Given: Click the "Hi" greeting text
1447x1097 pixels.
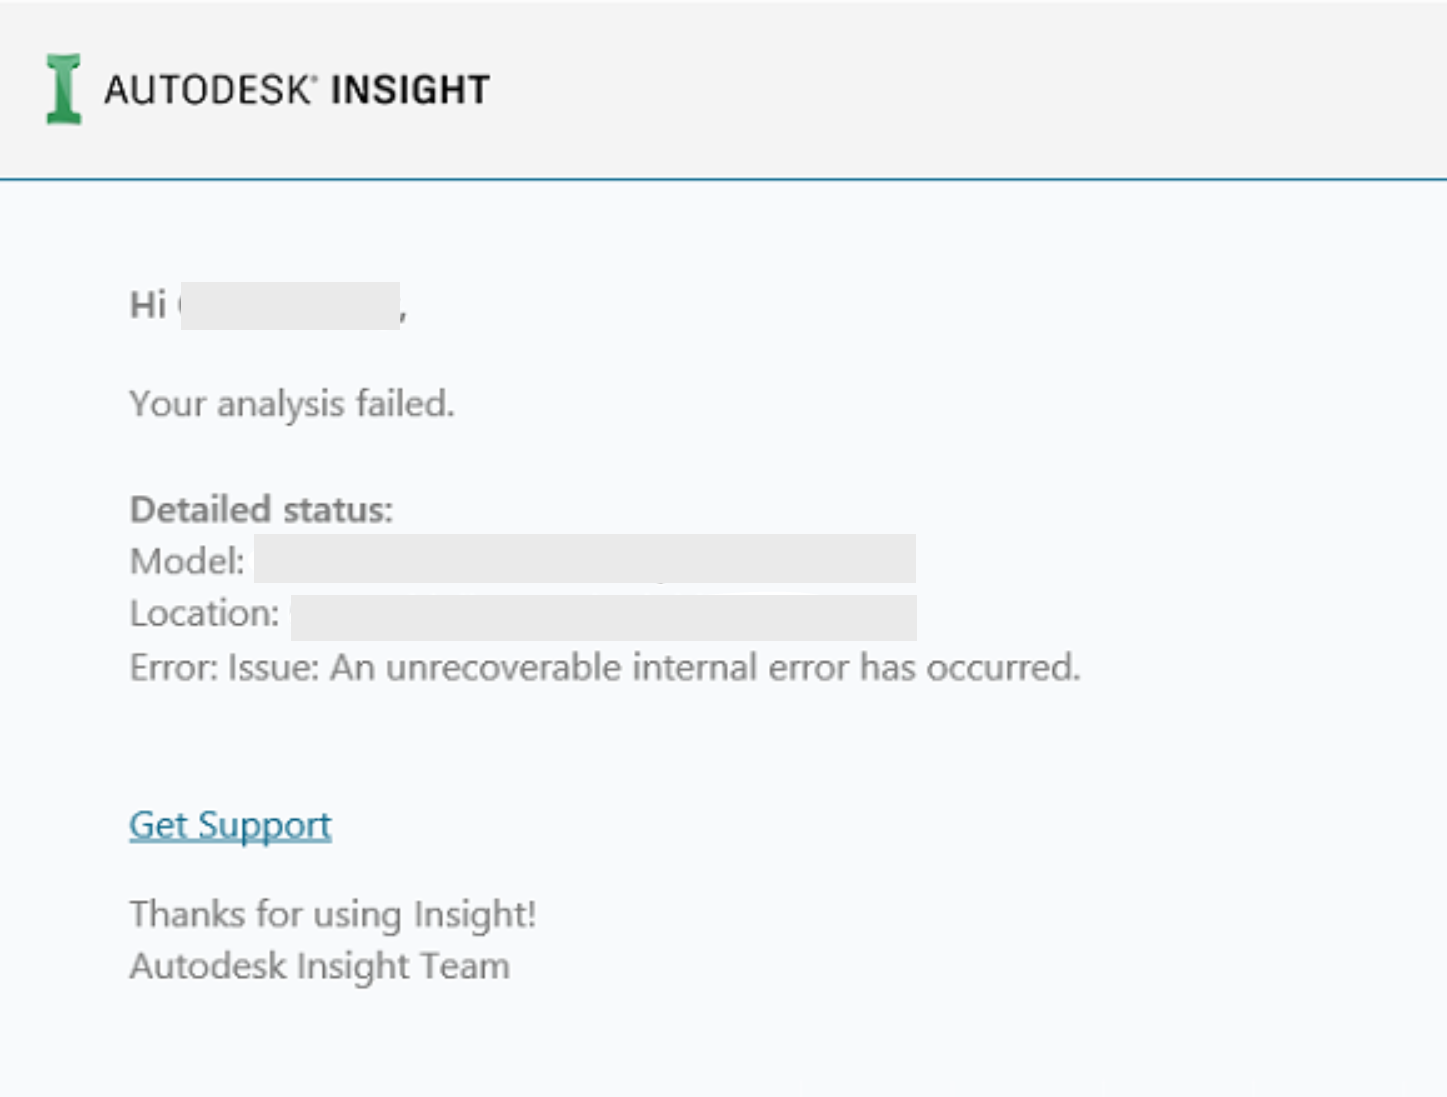Looking at the screenshot, I should click(148, 305).
